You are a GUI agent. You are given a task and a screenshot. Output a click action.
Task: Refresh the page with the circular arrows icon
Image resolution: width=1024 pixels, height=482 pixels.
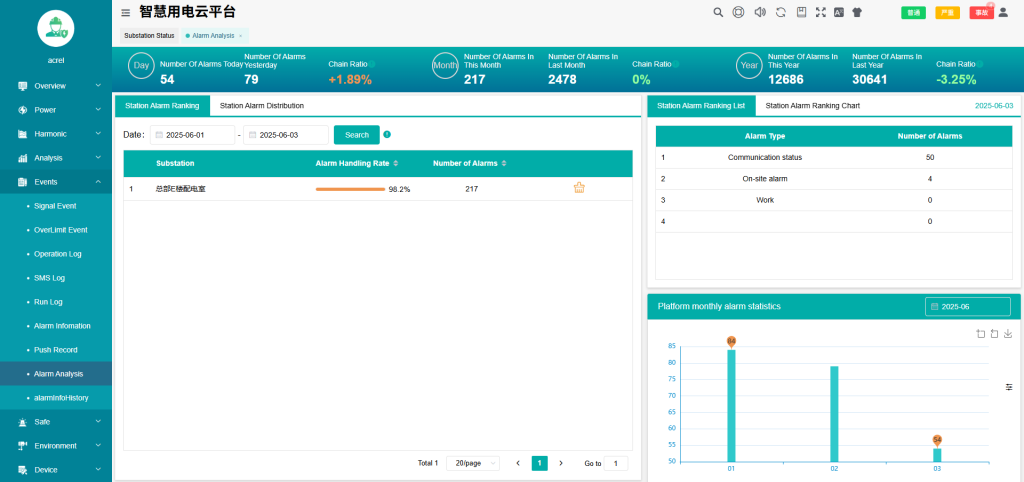pyautogui.click(x=780, y=12)
